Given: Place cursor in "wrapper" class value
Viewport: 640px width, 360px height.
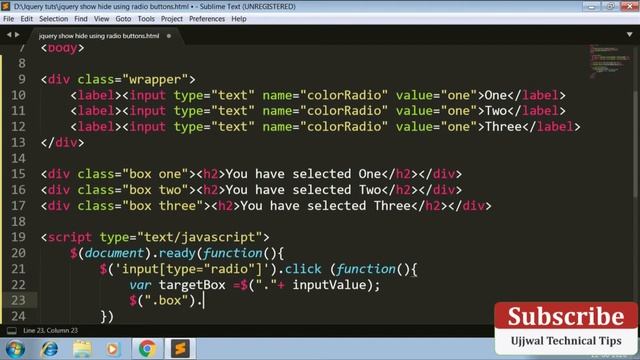Looking at the screenshot, I should point(155,79).
